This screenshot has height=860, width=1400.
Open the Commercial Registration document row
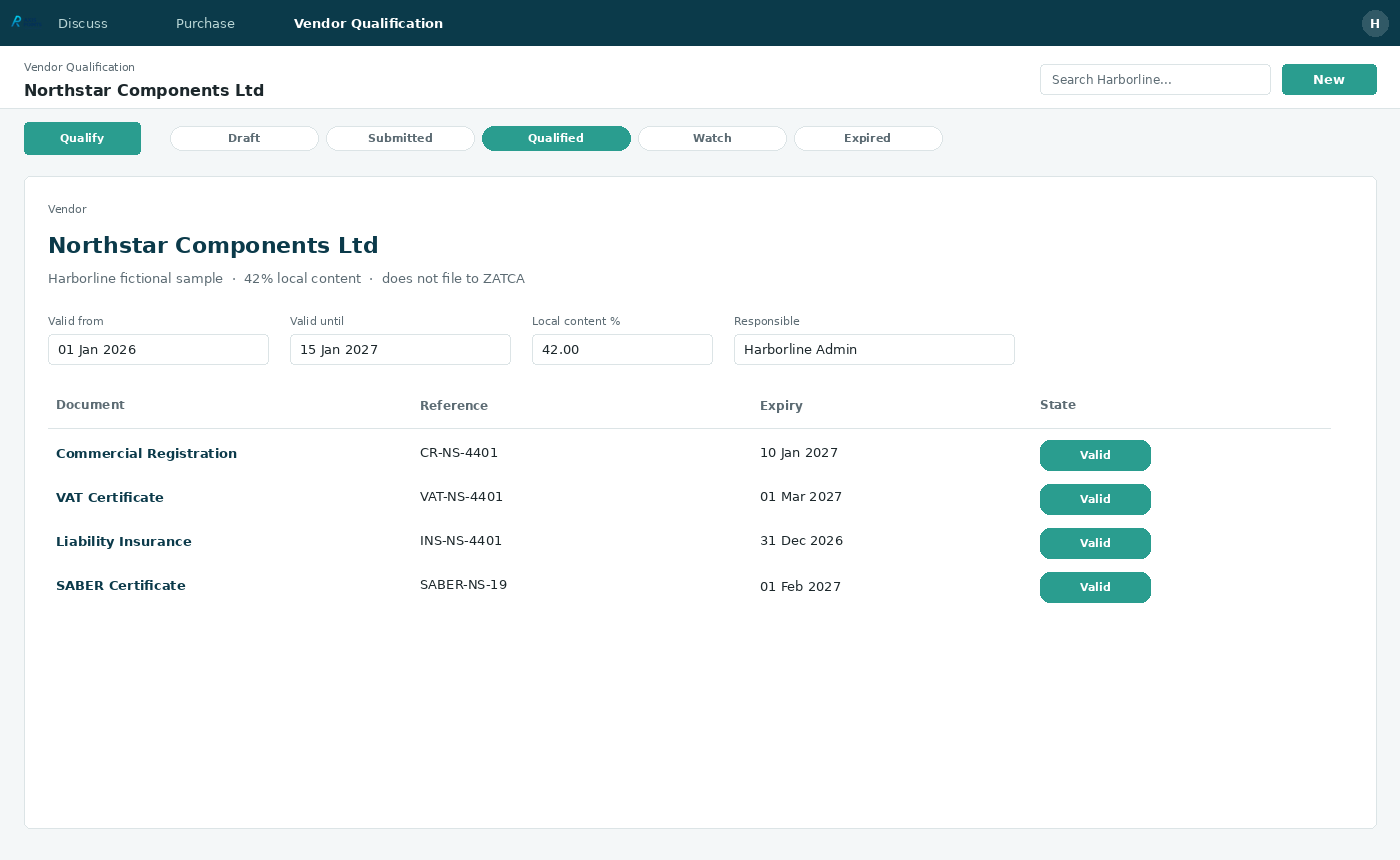click(x=689, y=454)
